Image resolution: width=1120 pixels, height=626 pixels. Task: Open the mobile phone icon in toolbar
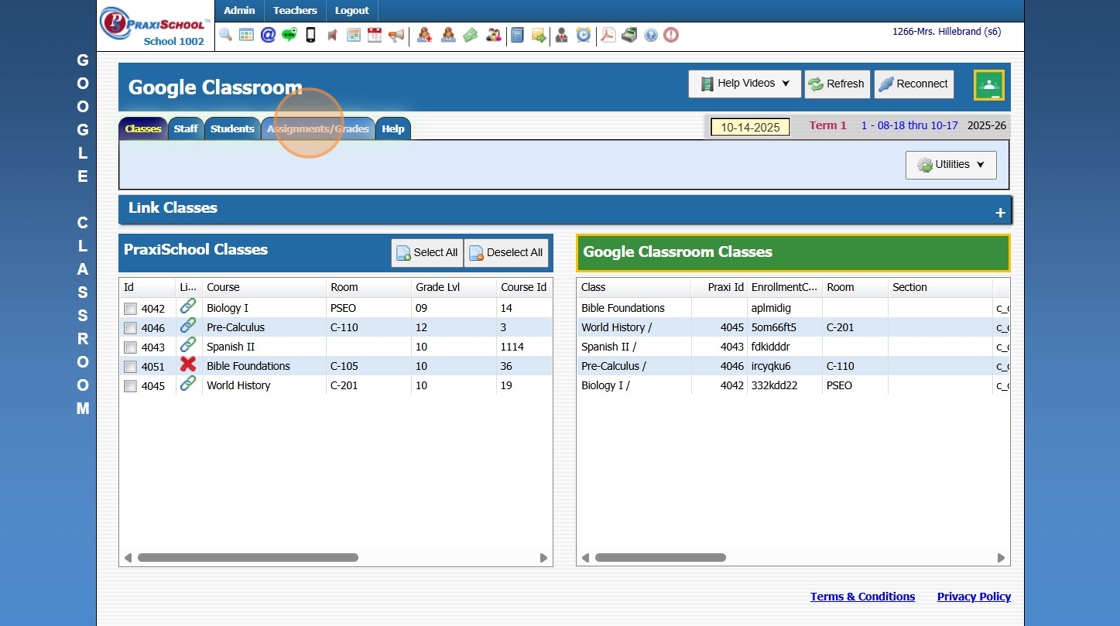coord(311,35)
